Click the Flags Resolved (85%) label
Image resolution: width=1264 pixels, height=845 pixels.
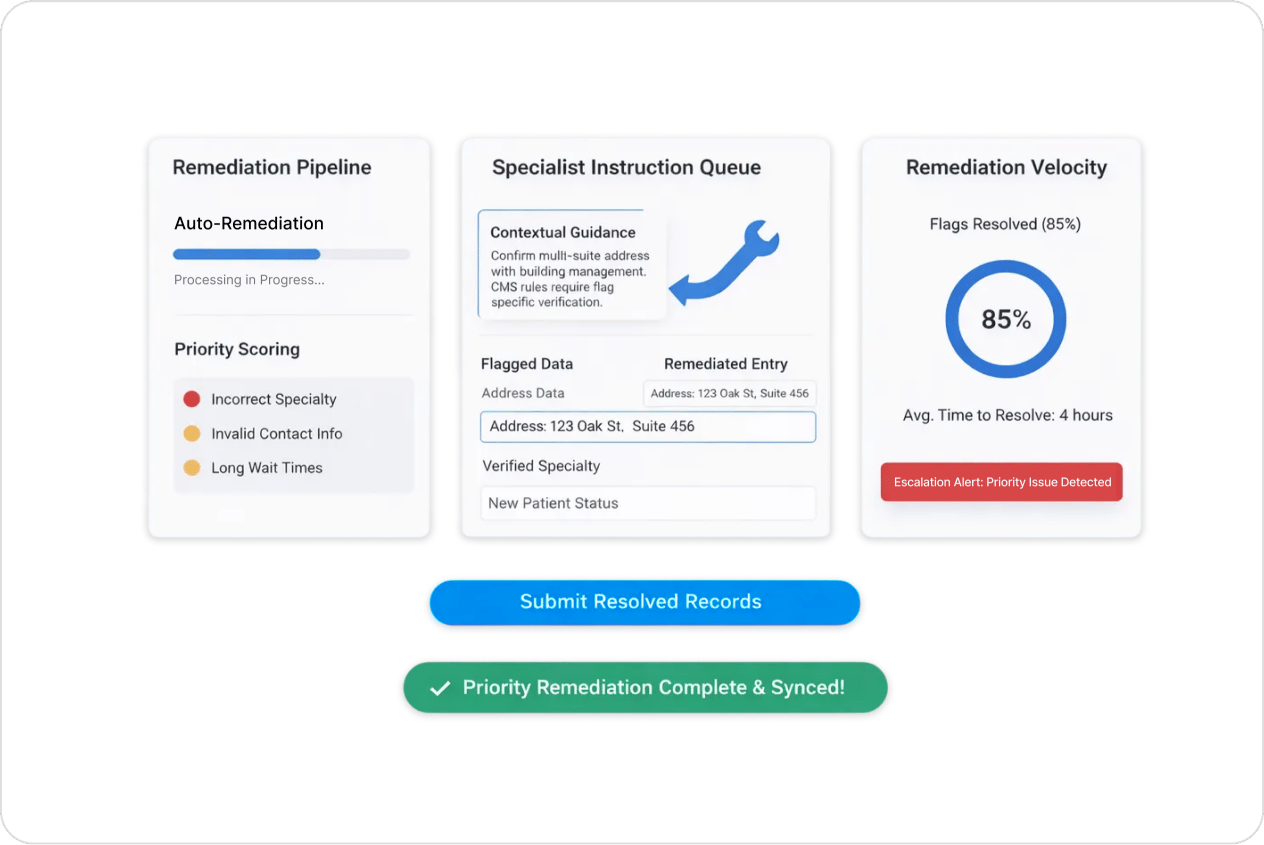pos(1004,224)
